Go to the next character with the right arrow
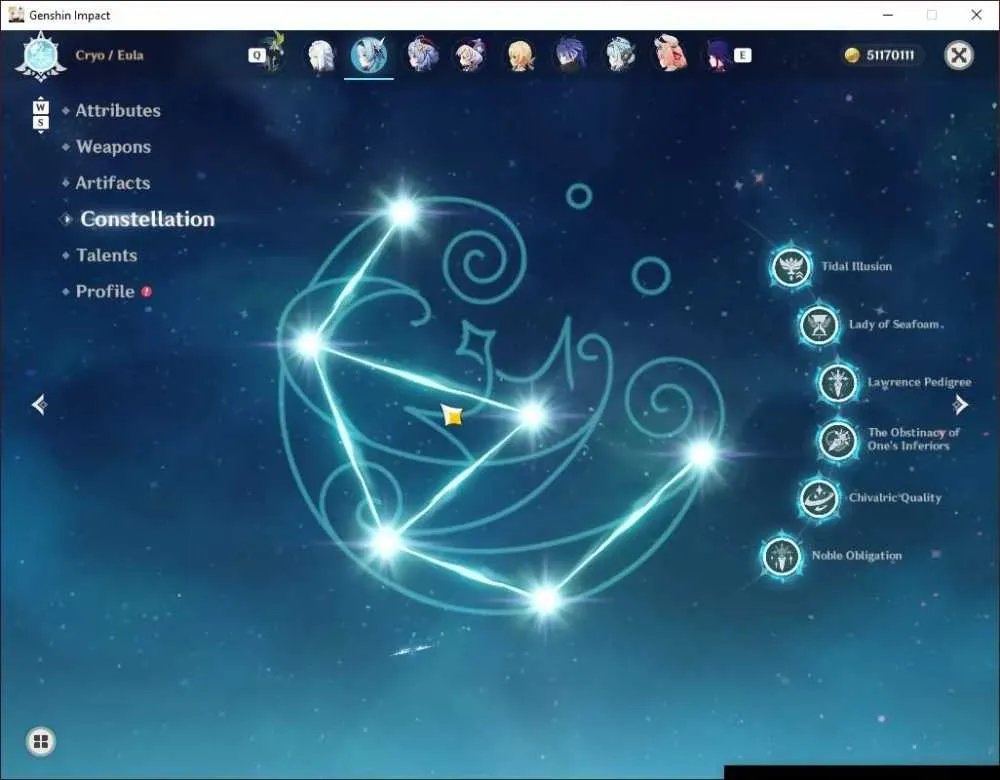This screenshot has height=780, width=1000. (960, 404)
